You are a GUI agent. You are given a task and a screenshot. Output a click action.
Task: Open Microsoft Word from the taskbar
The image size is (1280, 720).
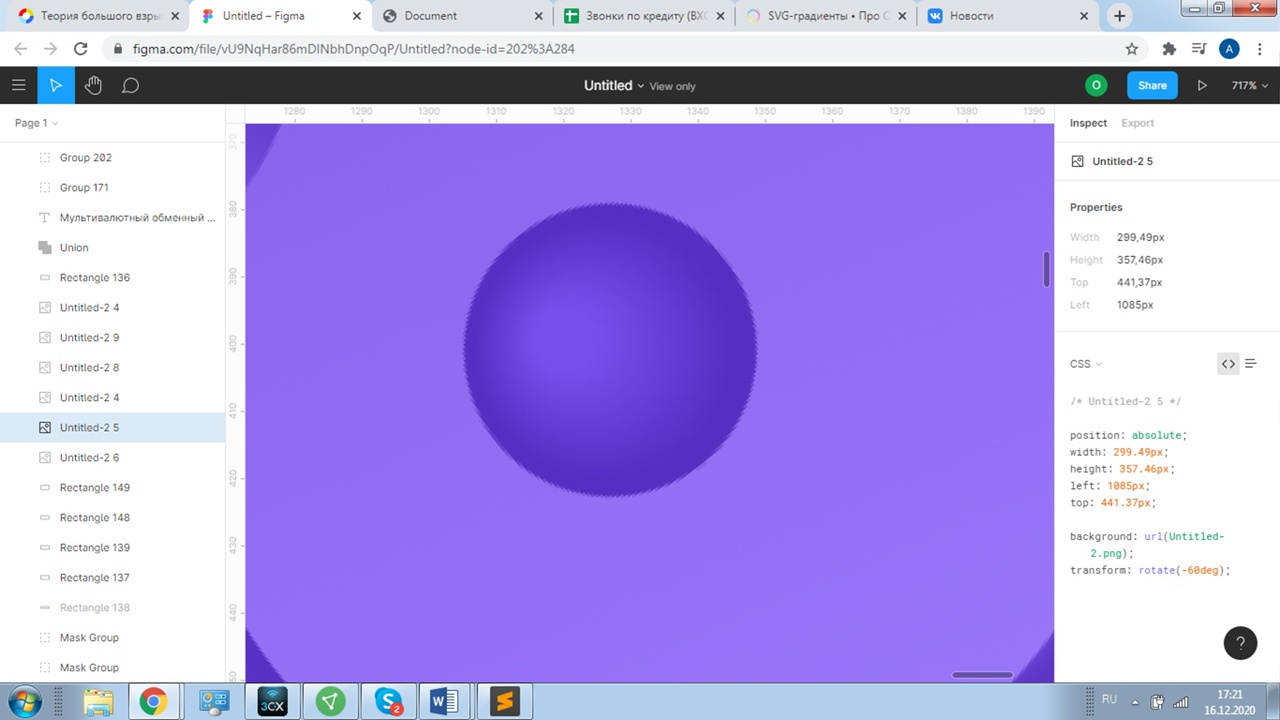(444, 702)
